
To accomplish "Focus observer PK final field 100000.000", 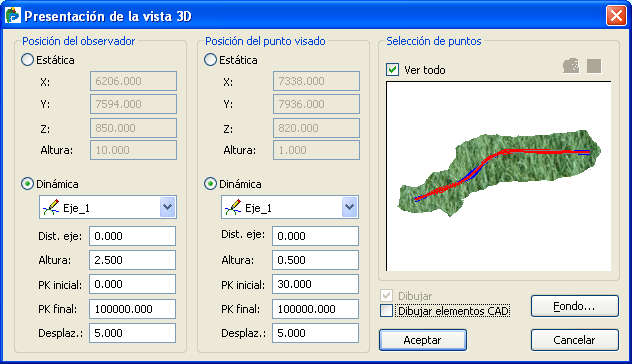I will [x=132, y=309].
